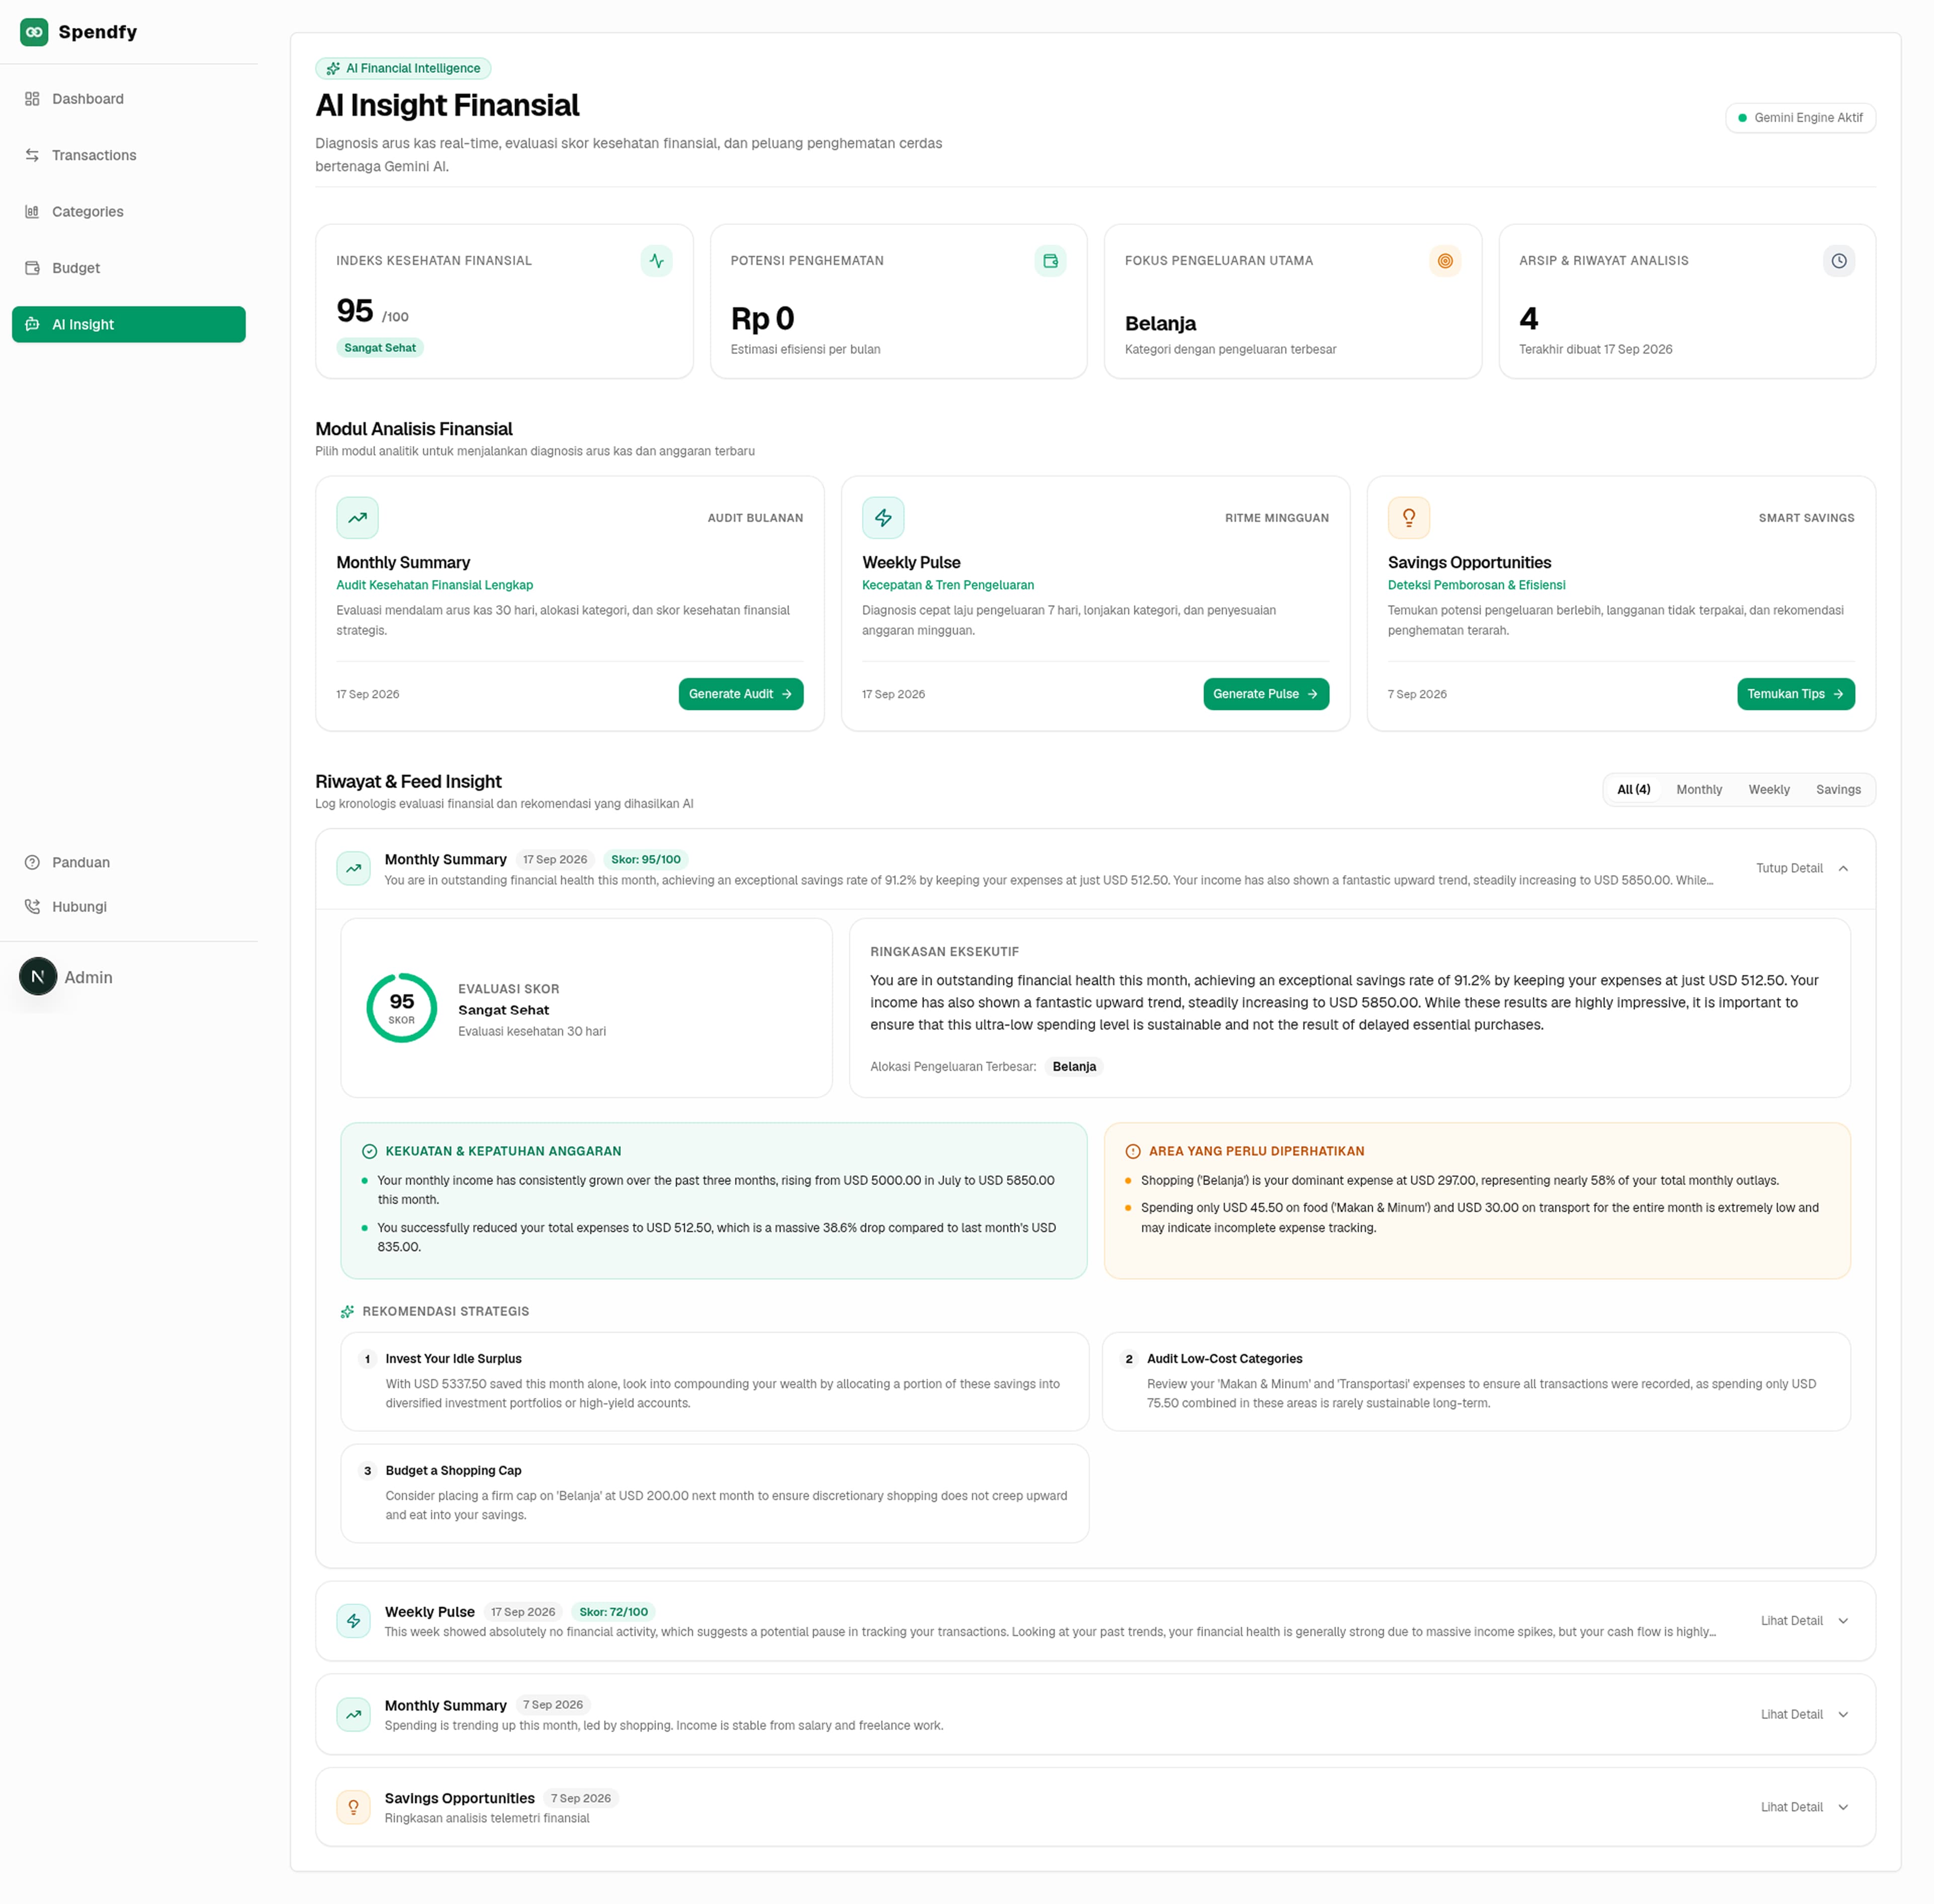1934x1904 pixels.
Task: Open Categories from the sidebar
Action: 129,212
